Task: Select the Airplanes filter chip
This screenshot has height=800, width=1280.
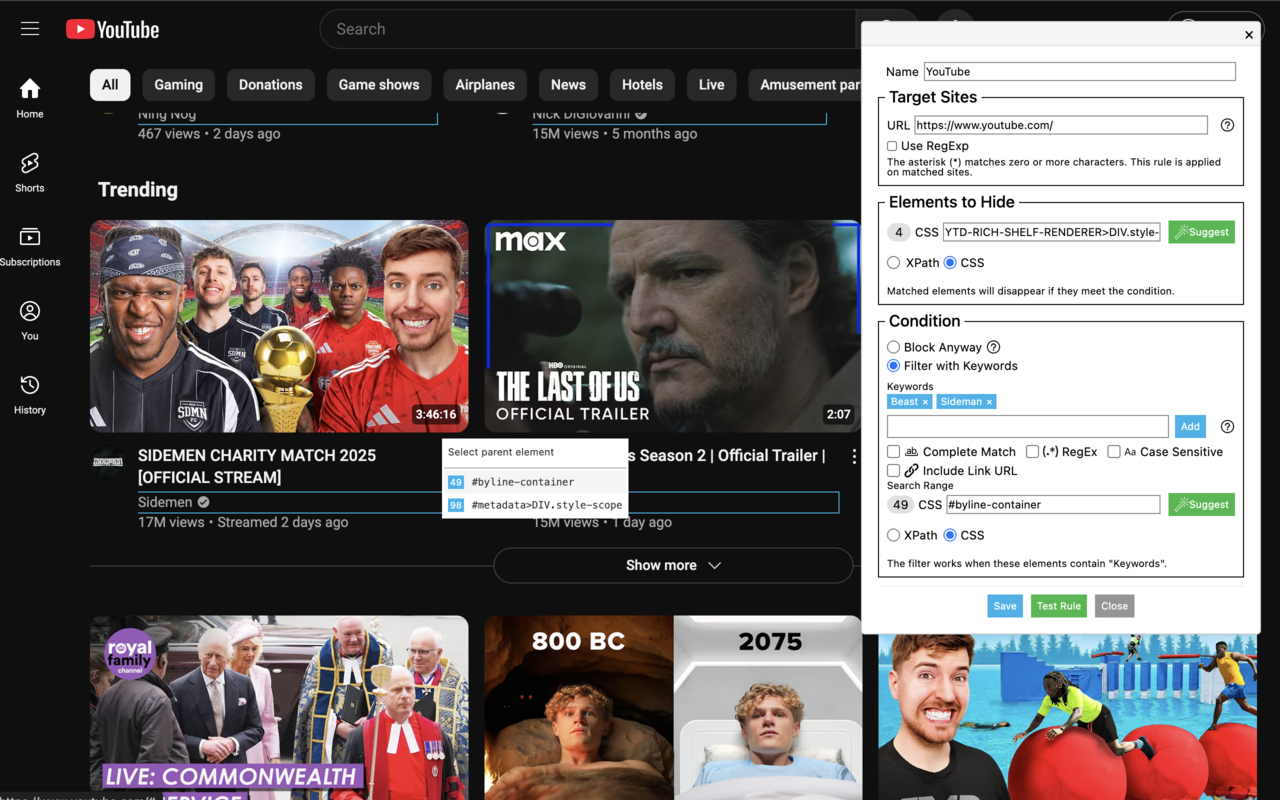Action: click(485, 85)
